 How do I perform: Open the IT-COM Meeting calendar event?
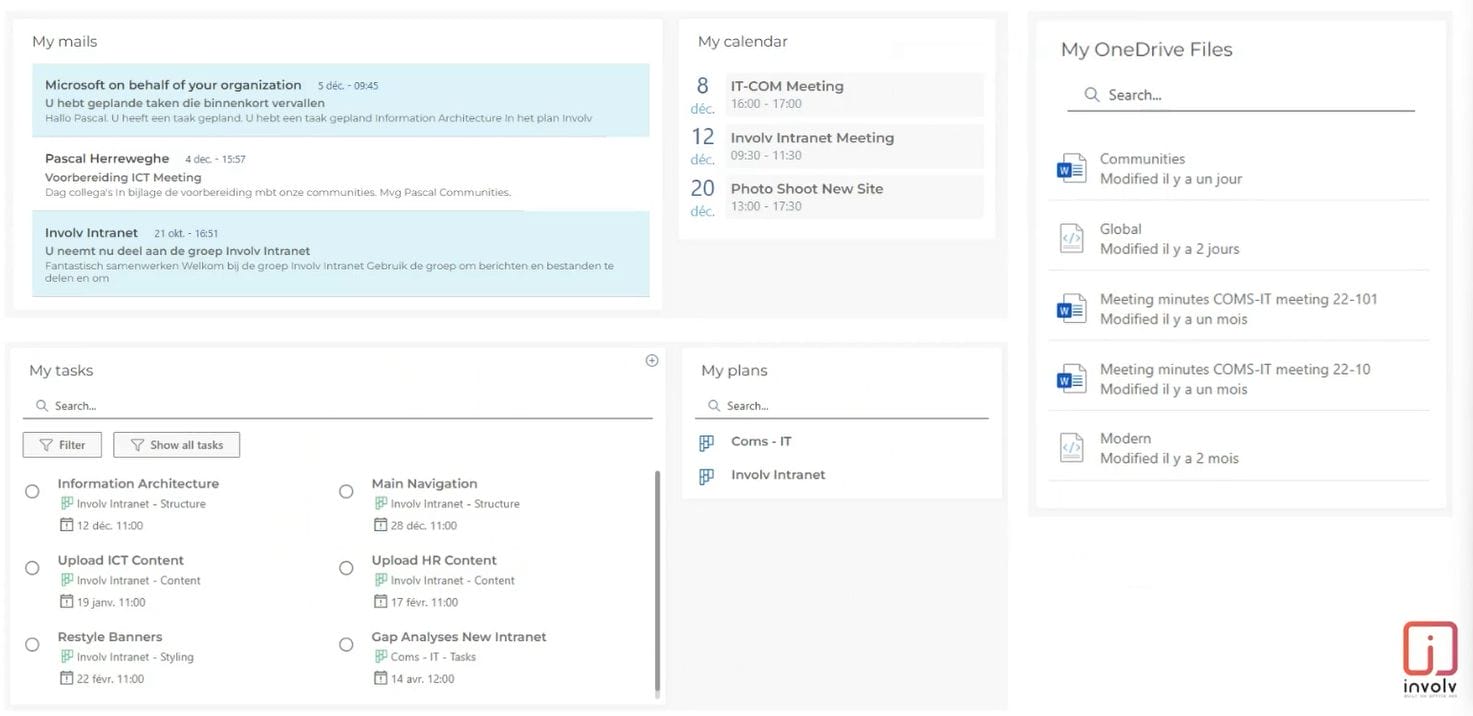click(853, 94)
